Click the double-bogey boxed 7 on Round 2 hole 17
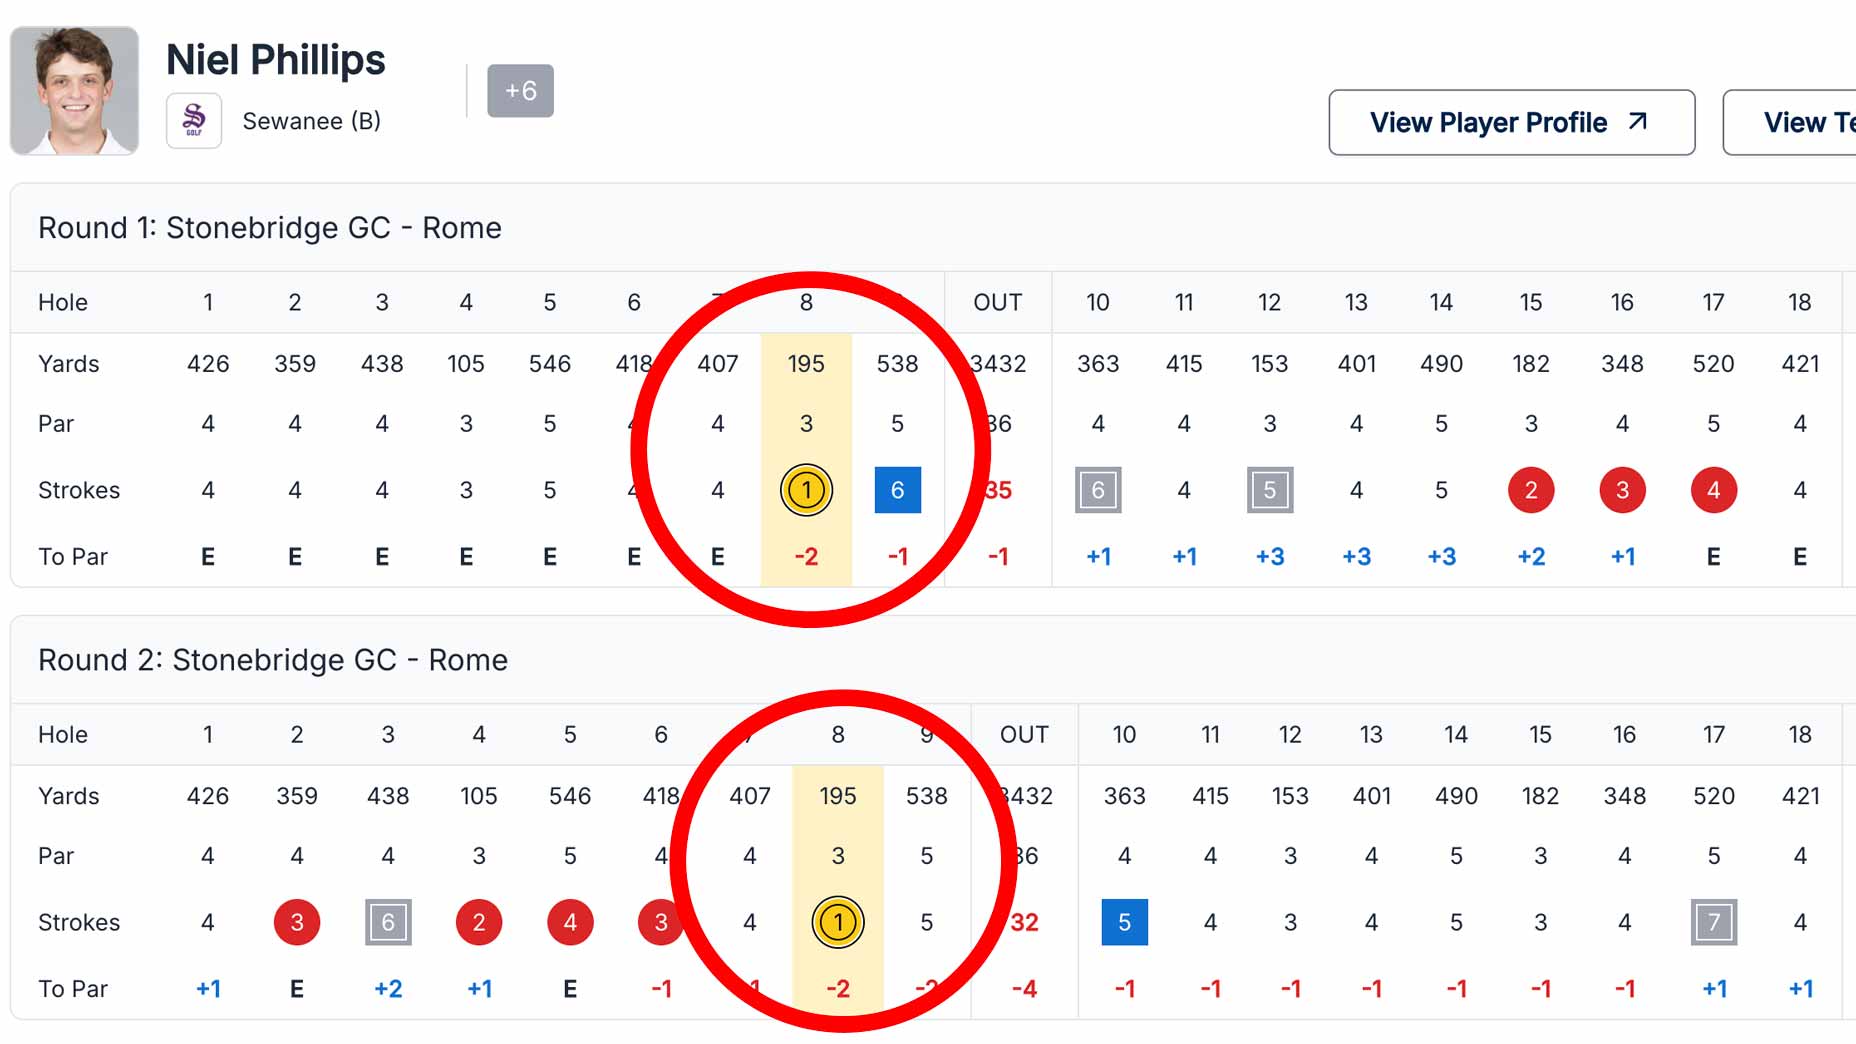The height and width of the screenshot is (1044, 1856). 1713,922
